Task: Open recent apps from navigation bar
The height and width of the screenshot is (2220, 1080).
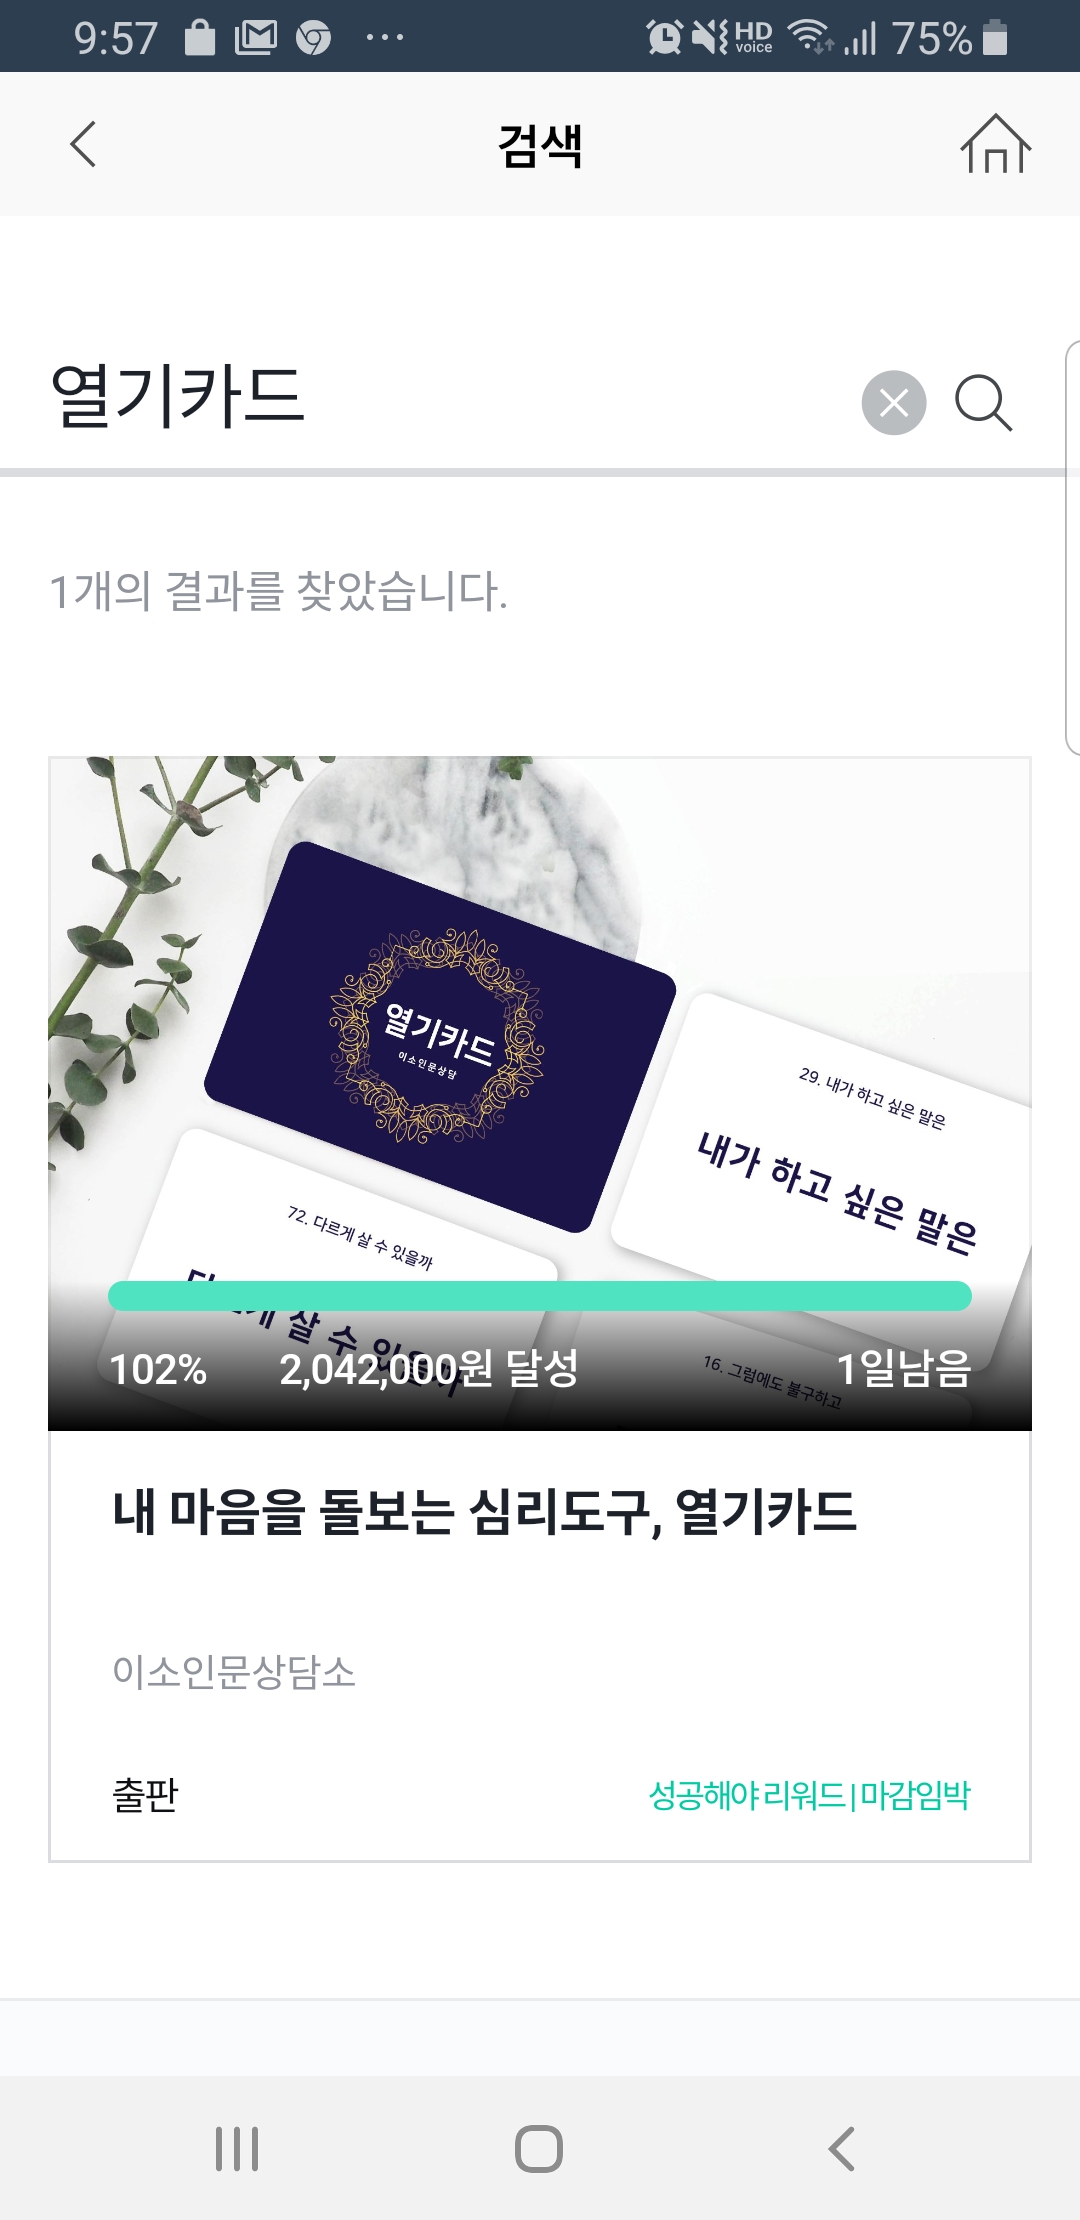Action: (237, 2148)
